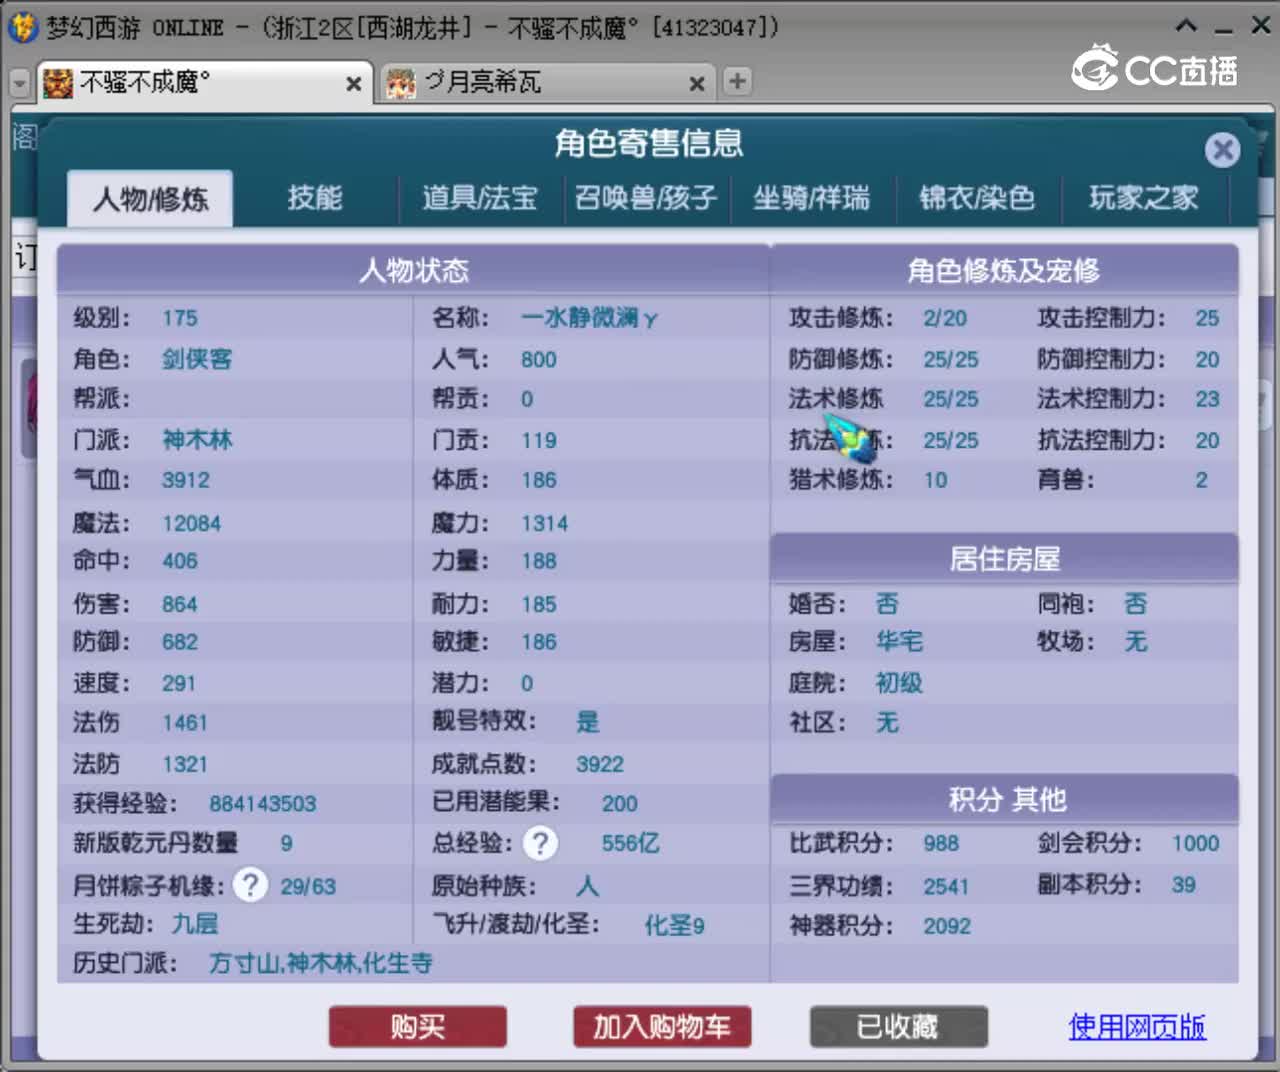
Task: Click help icon next to 总经验
Action: pyautogui.click(x=541, y=843)
